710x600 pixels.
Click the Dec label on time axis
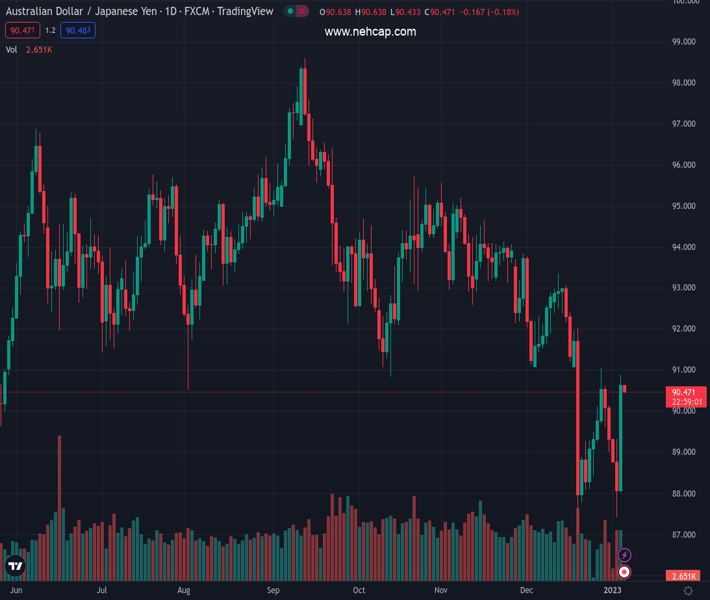527,591
